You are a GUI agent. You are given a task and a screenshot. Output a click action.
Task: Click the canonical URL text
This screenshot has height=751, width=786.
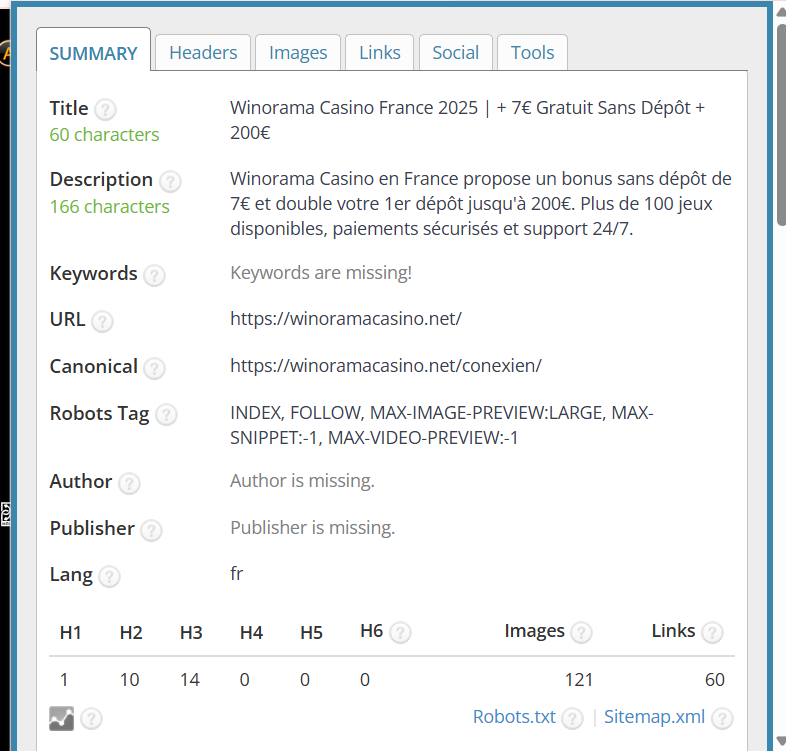386,366
